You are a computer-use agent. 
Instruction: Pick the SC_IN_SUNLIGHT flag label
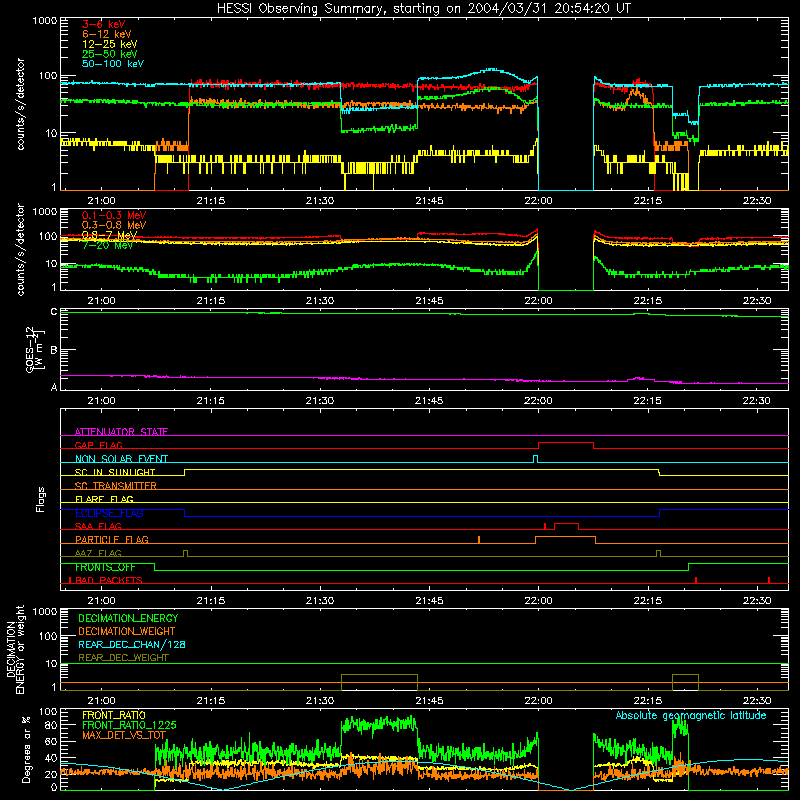coord(115,472)
